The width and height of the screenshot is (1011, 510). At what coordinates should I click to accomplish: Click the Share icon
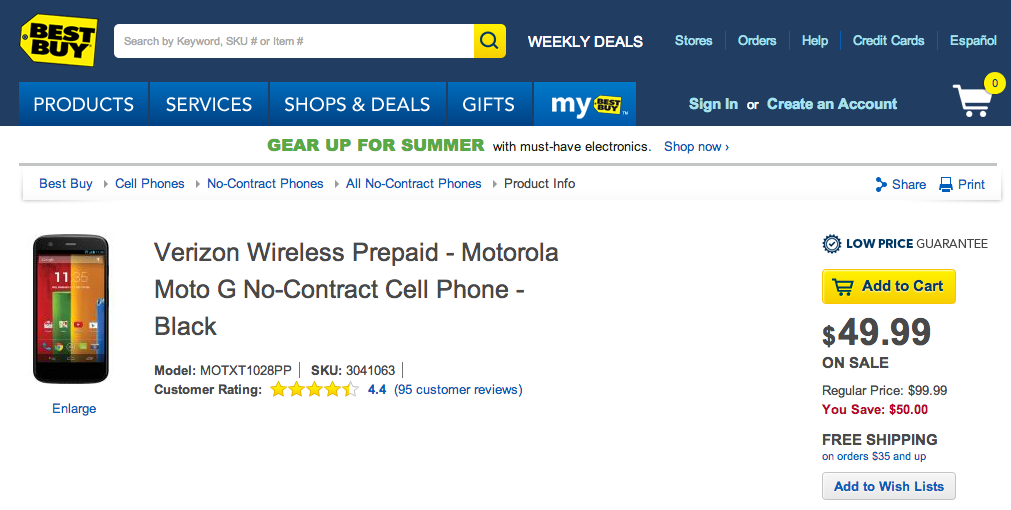tap(881, 184)
